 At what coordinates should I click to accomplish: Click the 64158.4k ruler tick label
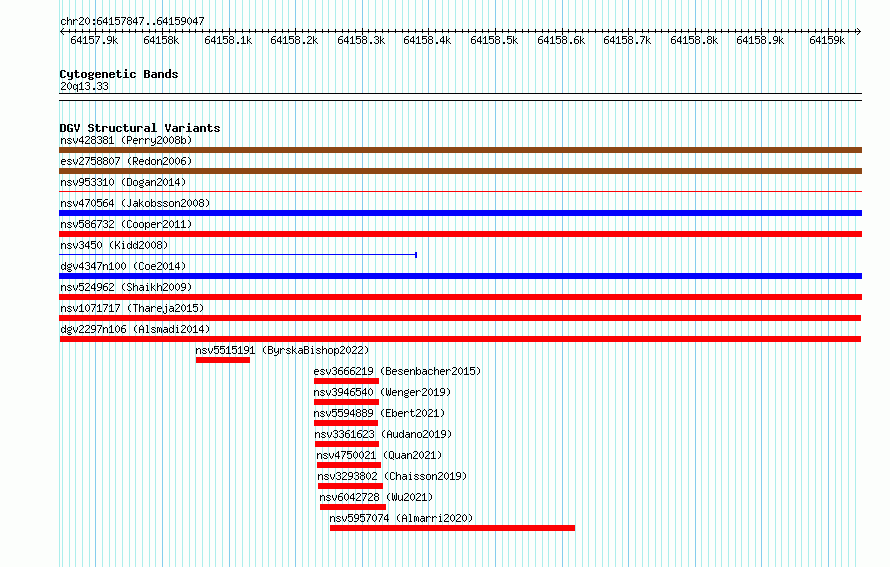pos(427,40)
